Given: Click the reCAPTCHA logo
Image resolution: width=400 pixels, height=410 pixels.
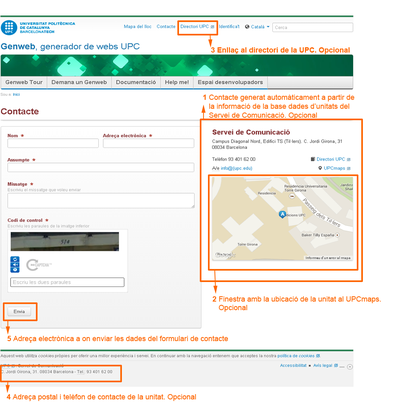Looking at the screenshot, I should click(39, 265).
